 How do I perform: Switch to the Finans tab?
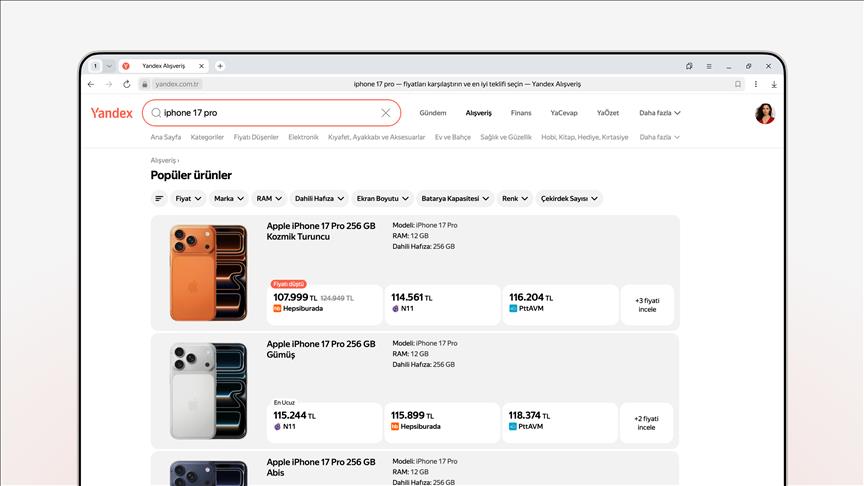click(521, 113)
